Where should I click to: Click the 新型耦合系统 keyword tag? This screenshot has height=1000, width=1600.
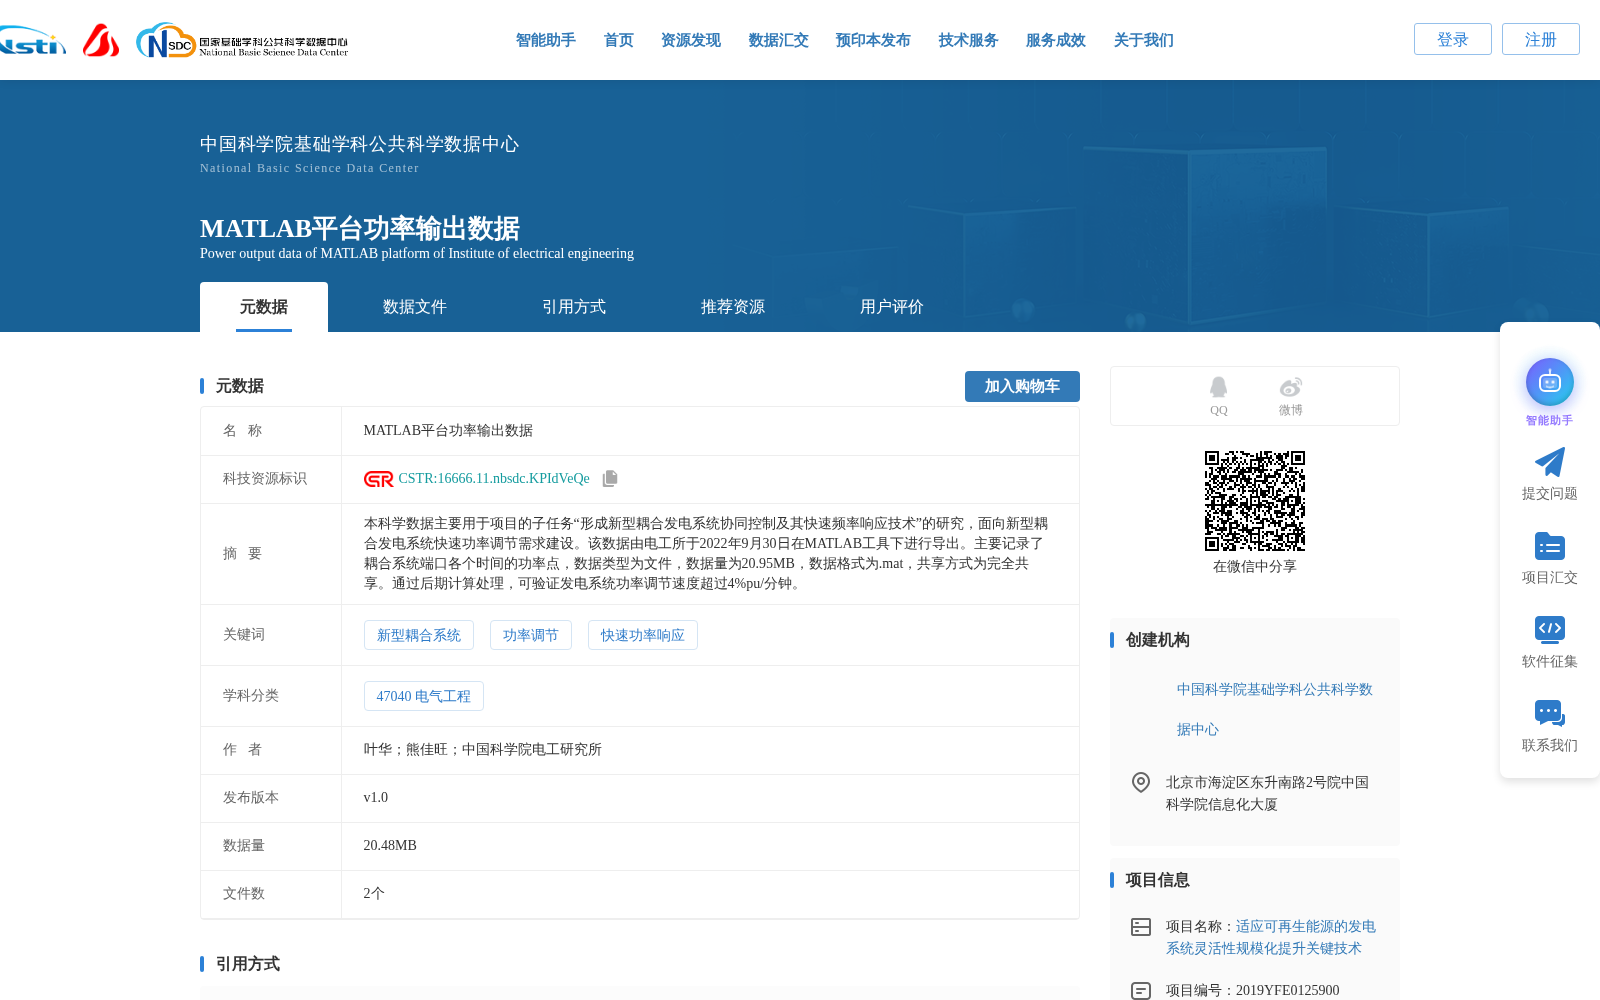(419, 635)
